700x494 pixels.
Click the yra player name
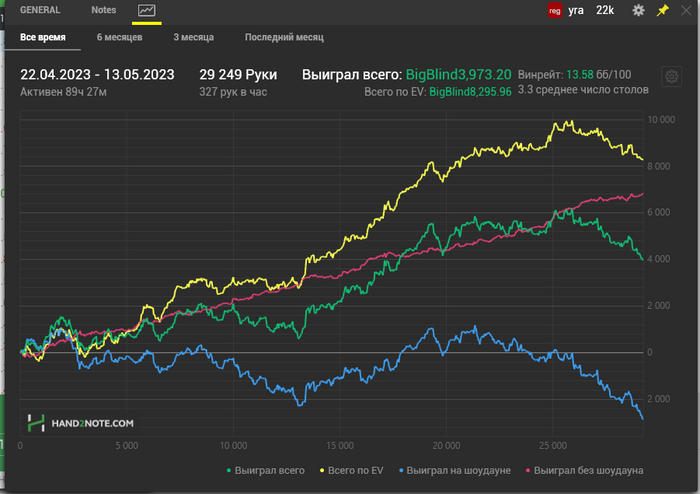(x=576, y=10)
